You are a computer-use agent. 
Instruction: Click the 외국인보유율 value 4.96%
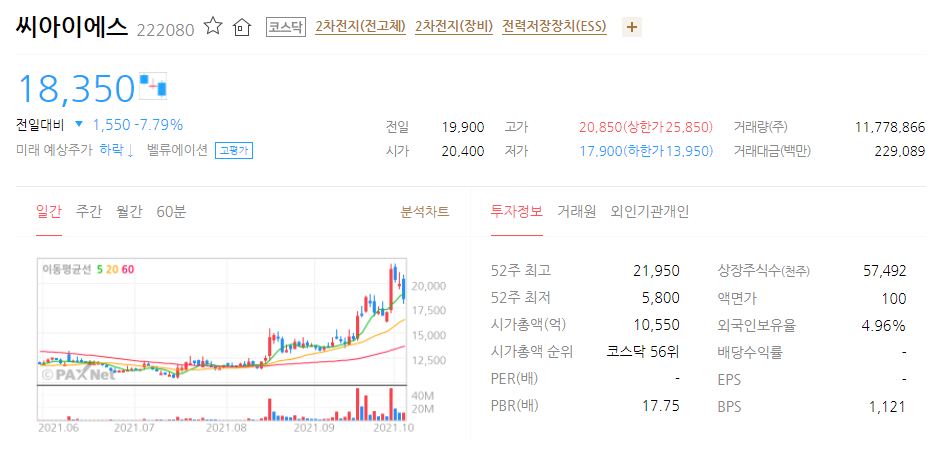pos(885,326)
